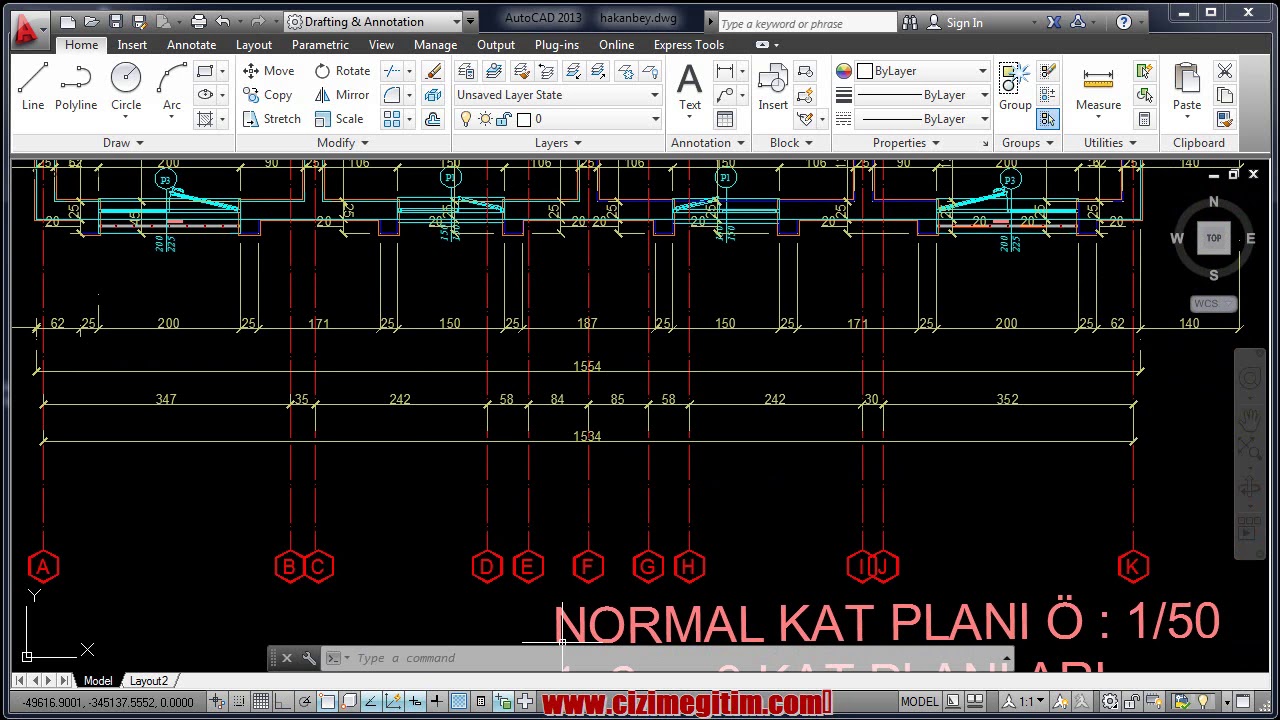Activate the Copy command

267,95
